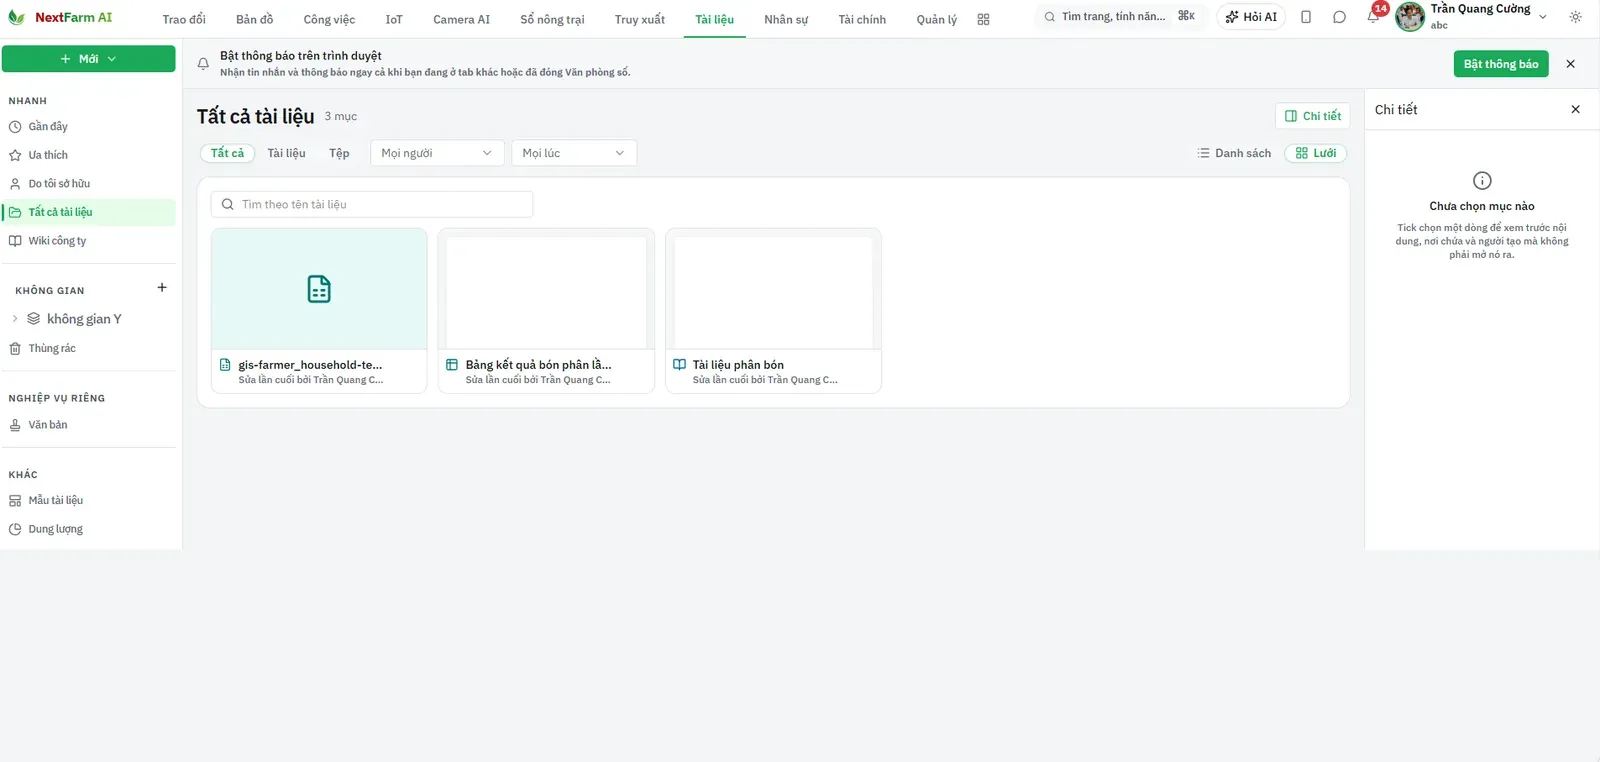This screenshot has height=762, width=1600.
Task: Click the info icon in the details panel
Action: (1482, 181)
